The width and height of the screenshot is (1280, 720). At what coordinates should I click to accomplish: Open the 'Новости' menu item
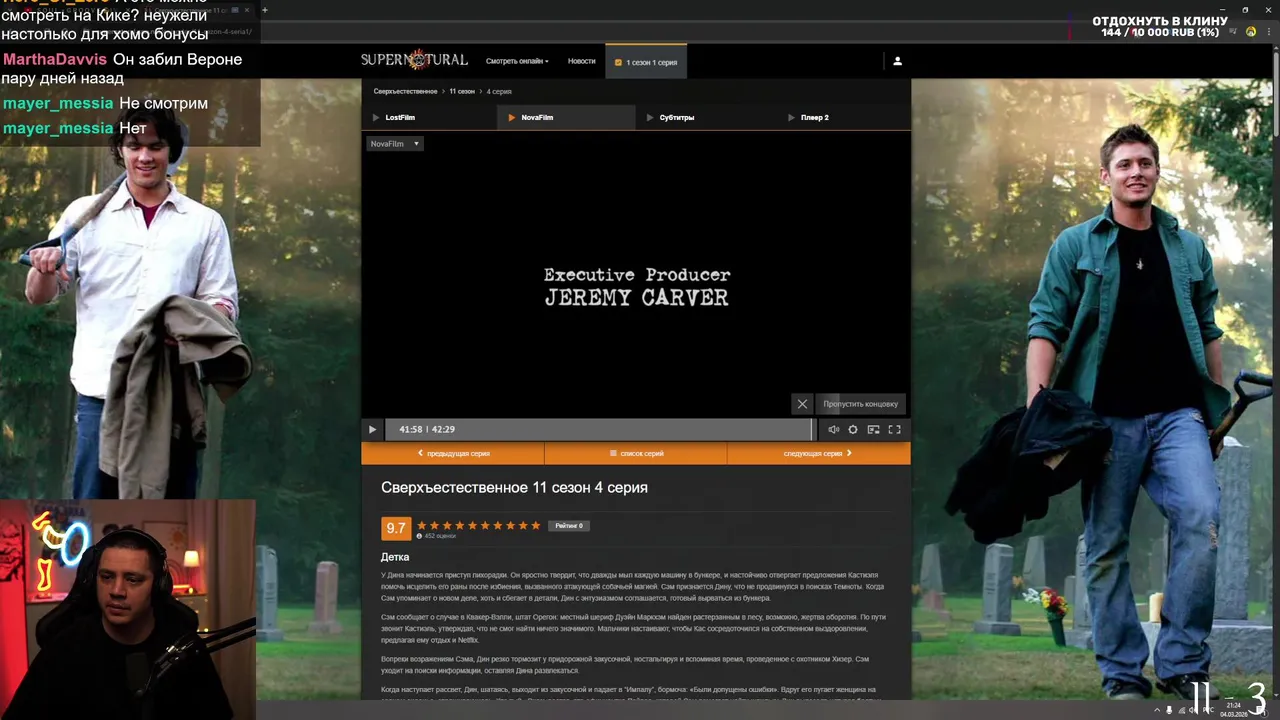coord(581,61)
